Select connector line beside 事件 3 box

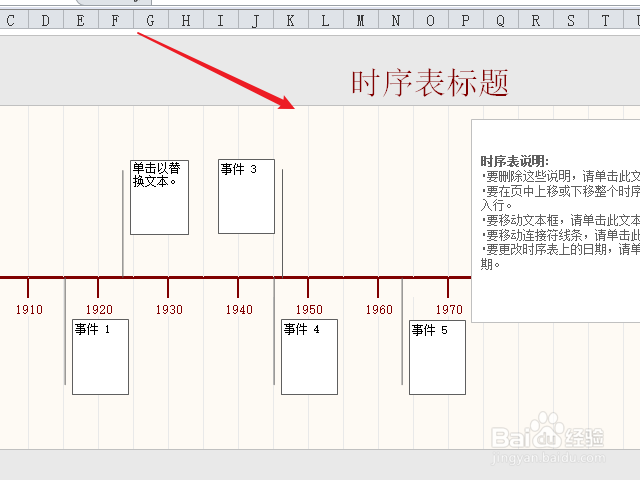pos(282,223)
